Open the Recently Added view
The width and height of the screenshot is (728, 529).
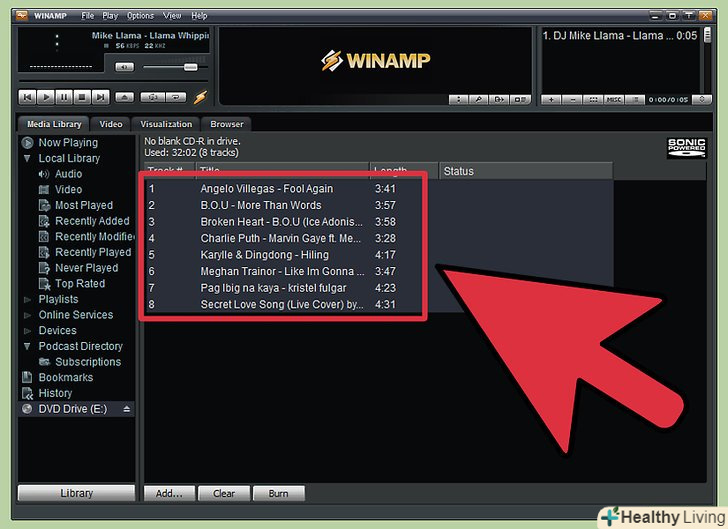92,221
